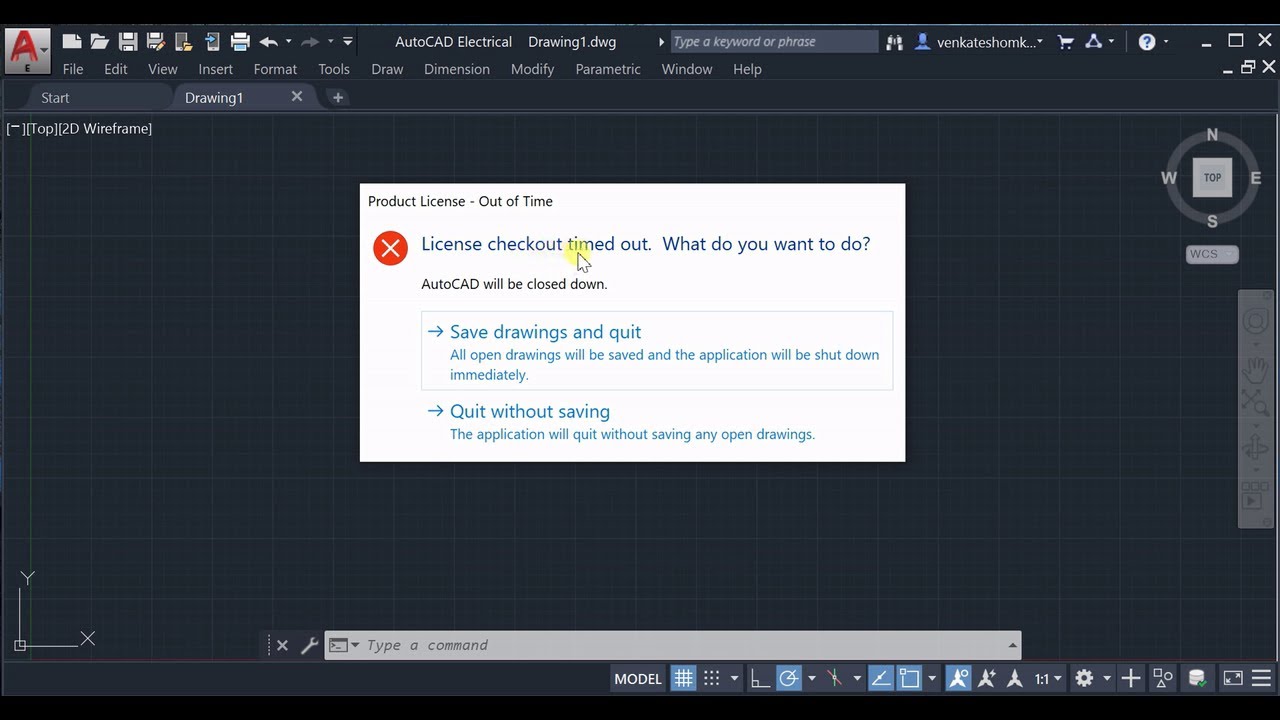
Task: Open the Autodesk App Store cart icon
Action: [1066, 42]
